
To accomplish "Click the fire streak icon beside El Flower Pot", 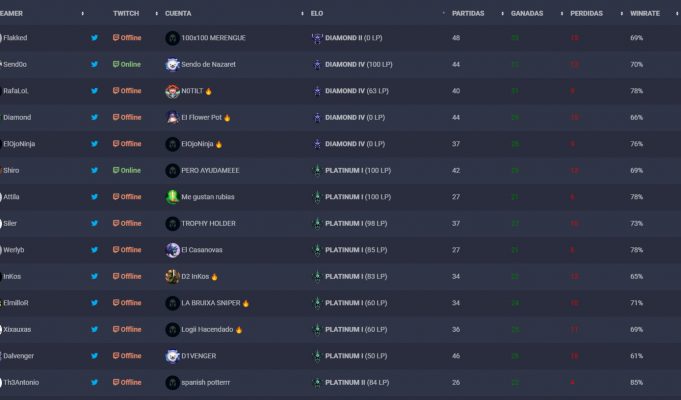I will coord(228,117).
